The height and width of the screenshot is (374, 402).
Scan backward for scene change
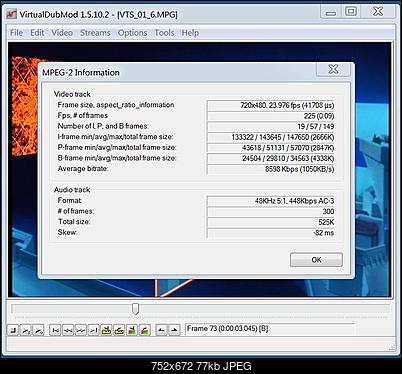[132, 330]
